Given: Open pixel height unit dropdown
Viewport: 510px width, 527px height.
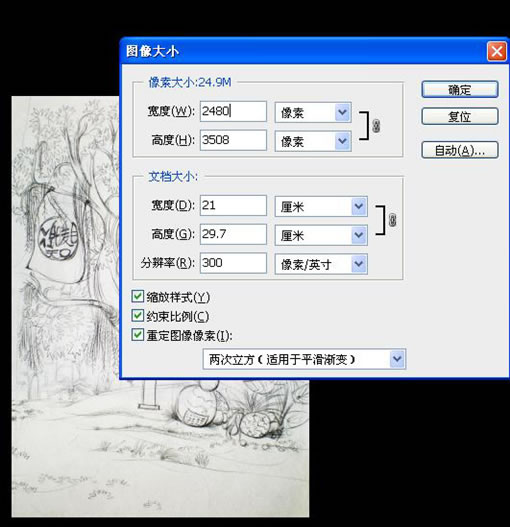Looking at the screenshot, I should (x=313, y=141).
